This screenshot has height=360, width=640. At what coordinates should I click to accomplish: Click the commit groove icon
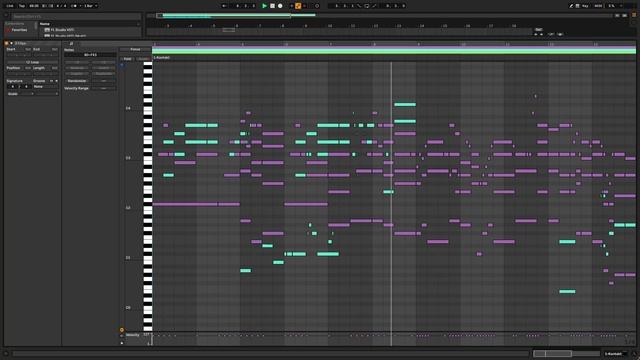point(56,81)
